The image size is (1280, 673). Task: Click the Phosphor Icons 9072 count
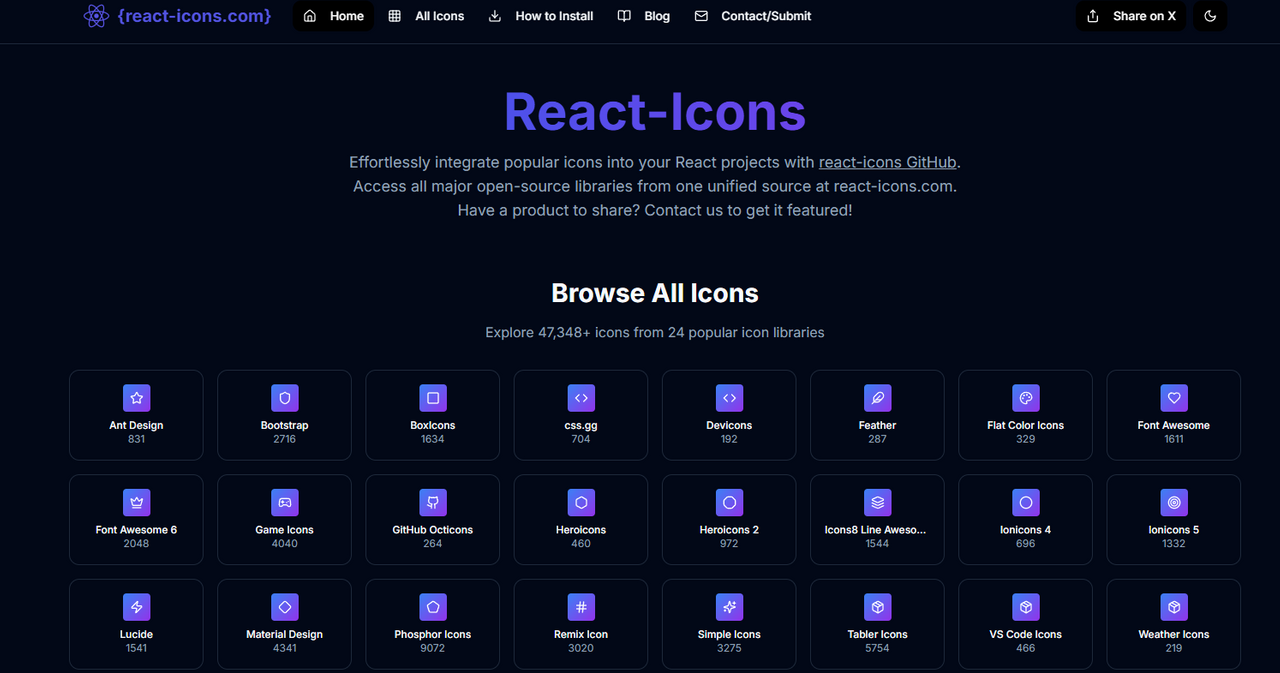point(433,648)
